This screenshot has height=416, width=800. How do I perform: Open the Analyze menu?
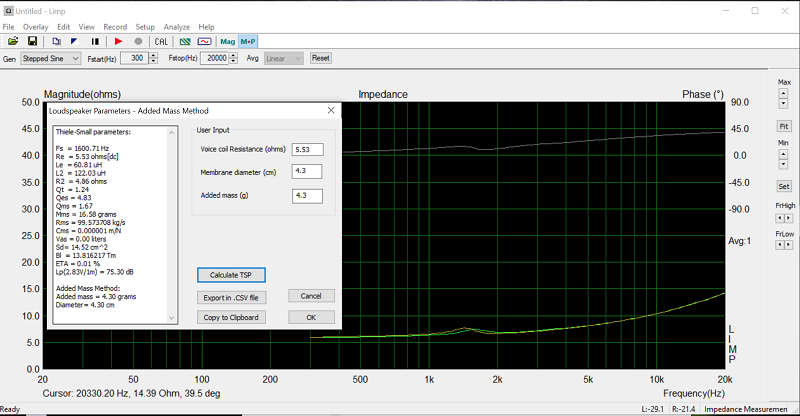coord(177,27)
